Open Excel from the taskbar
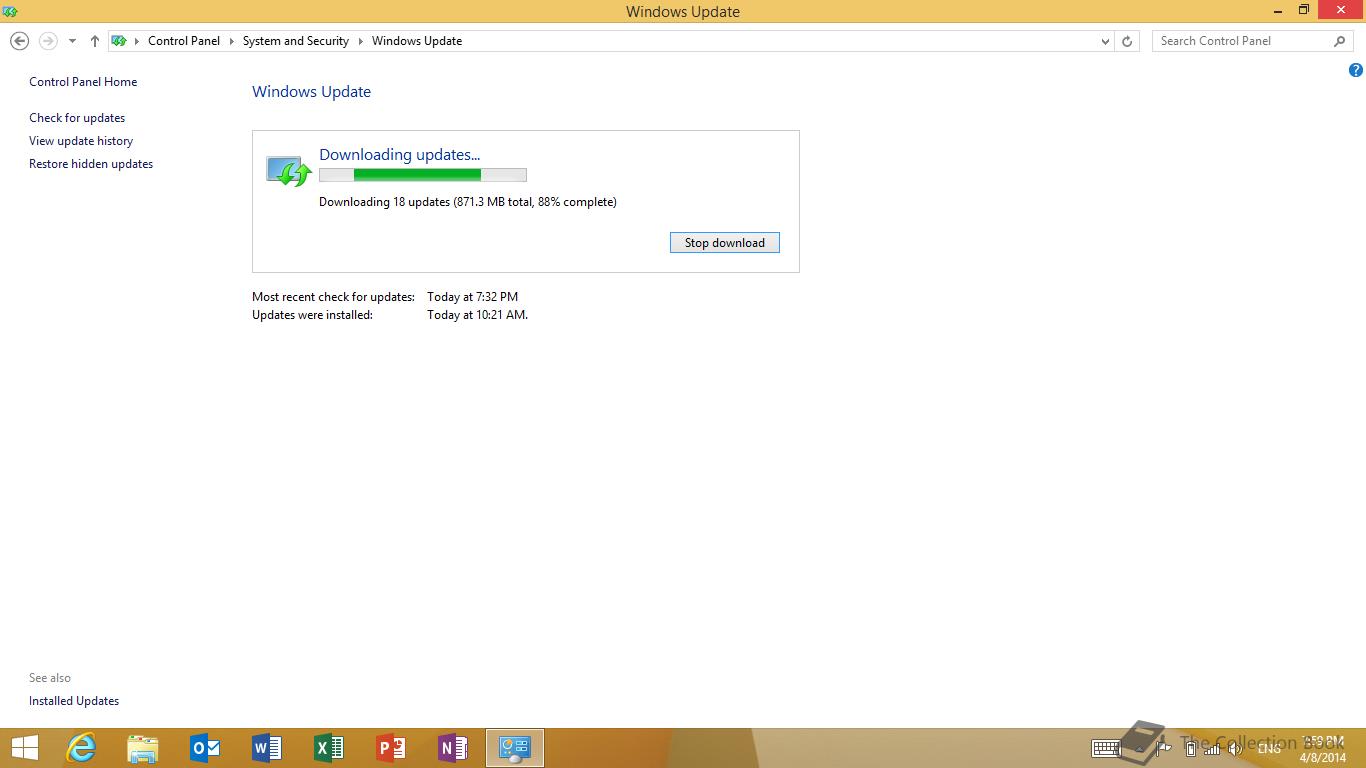 click(329, 748)
